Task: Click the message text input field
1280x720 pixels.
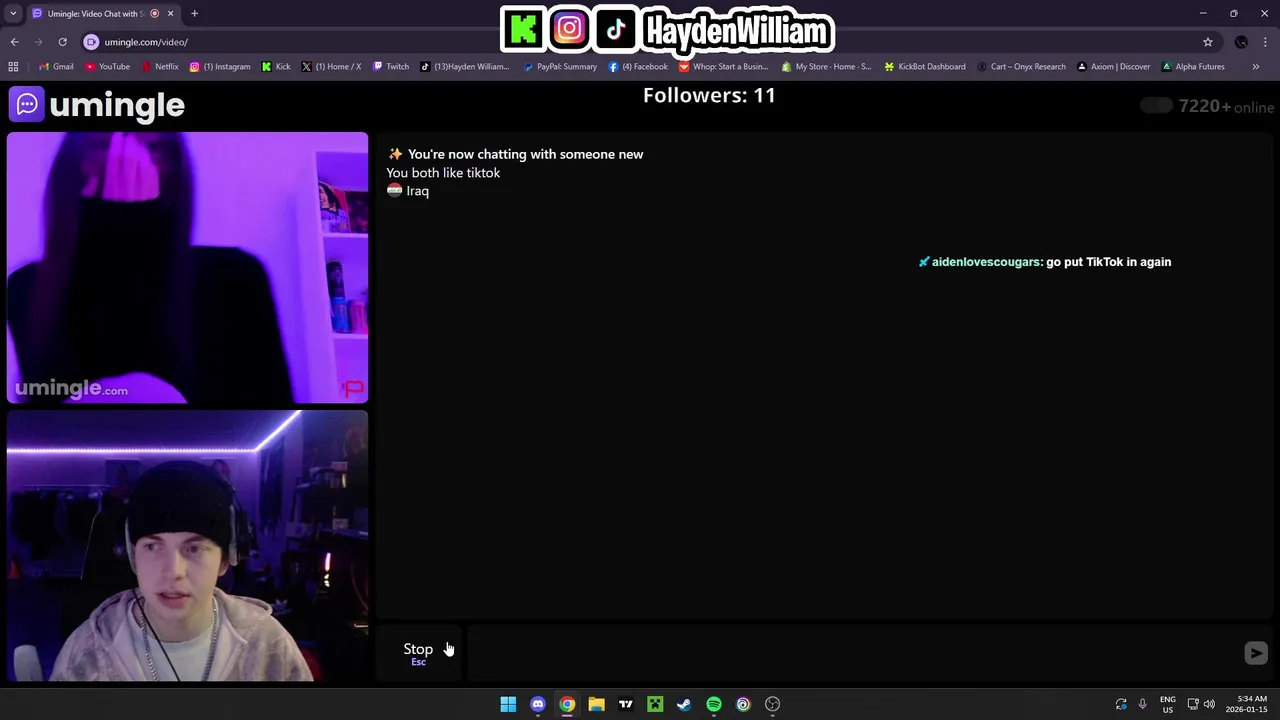Action: click(x=853, y=653)
